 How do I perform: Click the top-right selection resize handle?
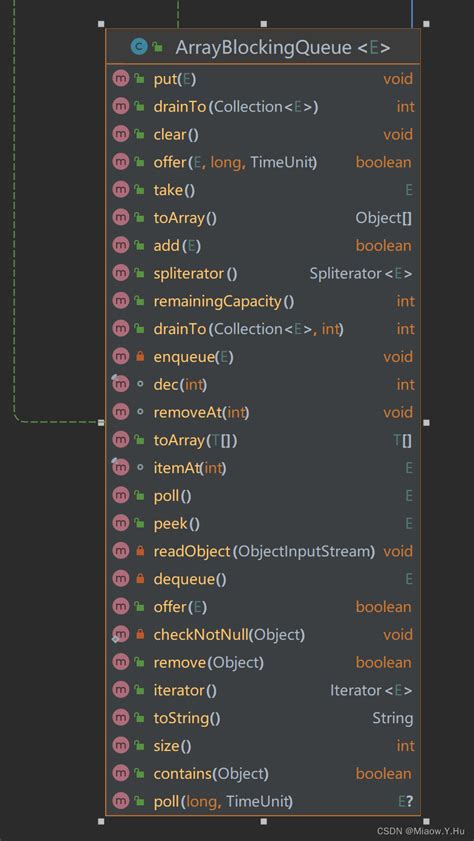point(426,24)
